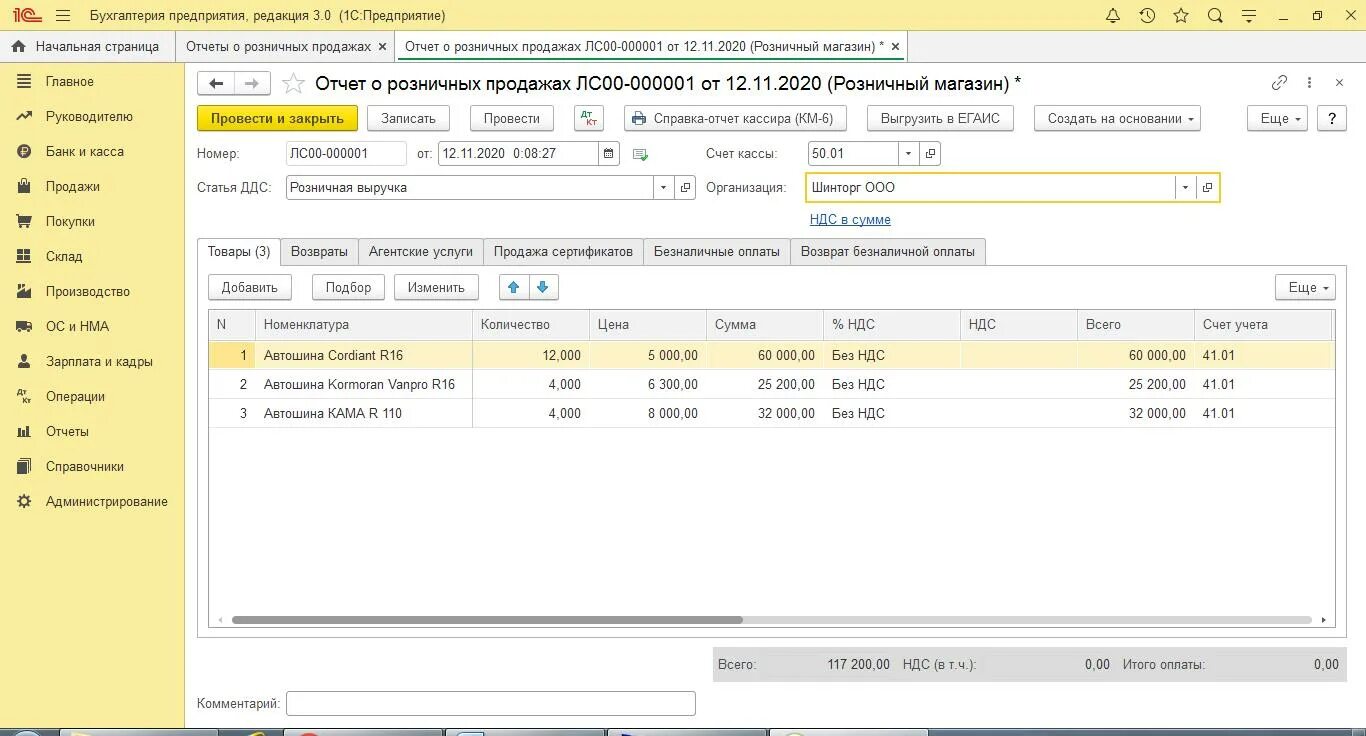The width and height of the screenshot is (1366, 736).
Task: Open Банк и касса section
Action: [x=85, y=151]
